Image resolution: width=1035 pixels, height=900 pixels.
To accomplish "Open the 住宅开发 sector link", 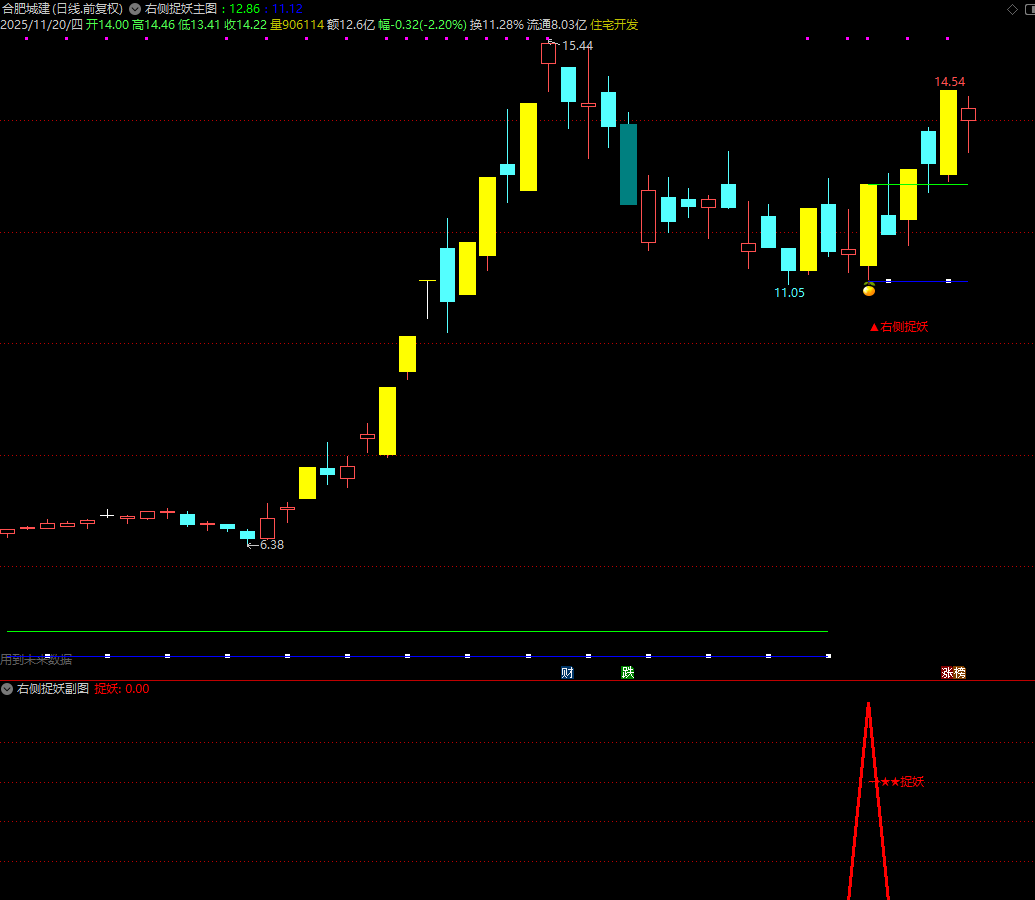I will pyautogui.click(x=614, y=25).
